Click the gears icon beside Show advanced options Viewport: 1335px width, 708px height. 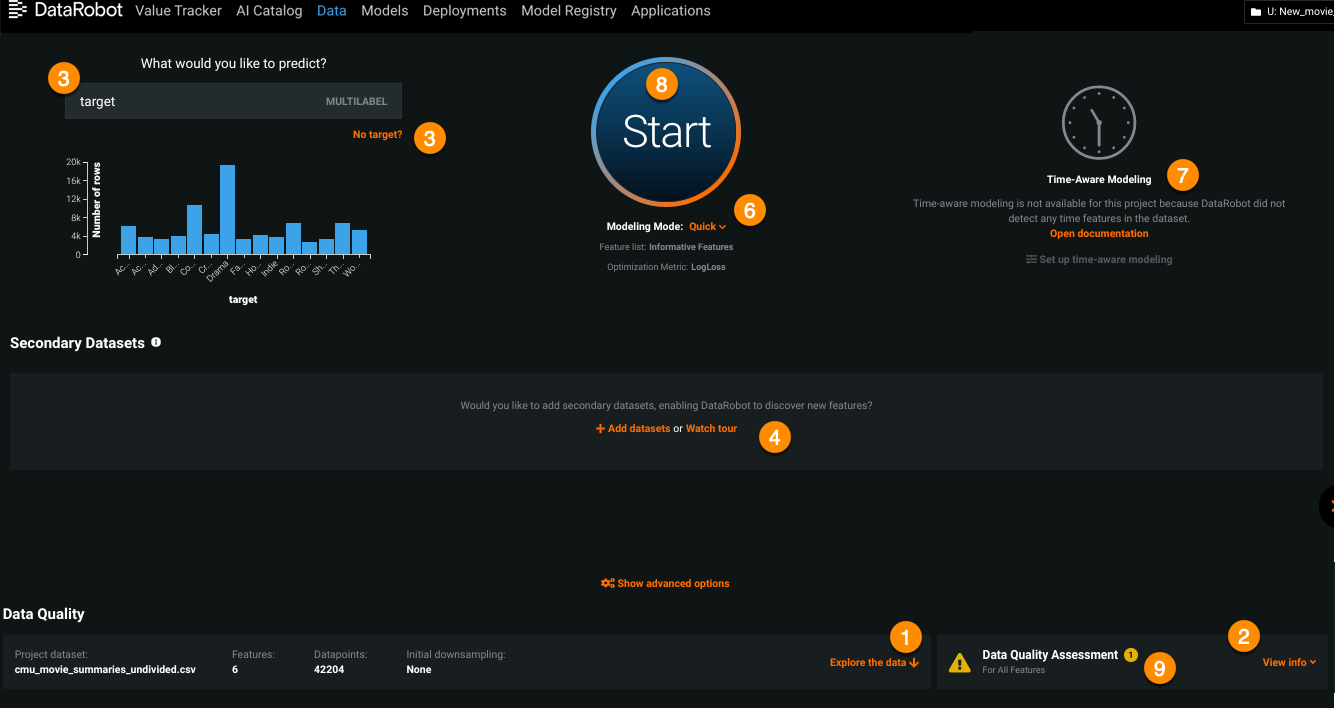607,583
